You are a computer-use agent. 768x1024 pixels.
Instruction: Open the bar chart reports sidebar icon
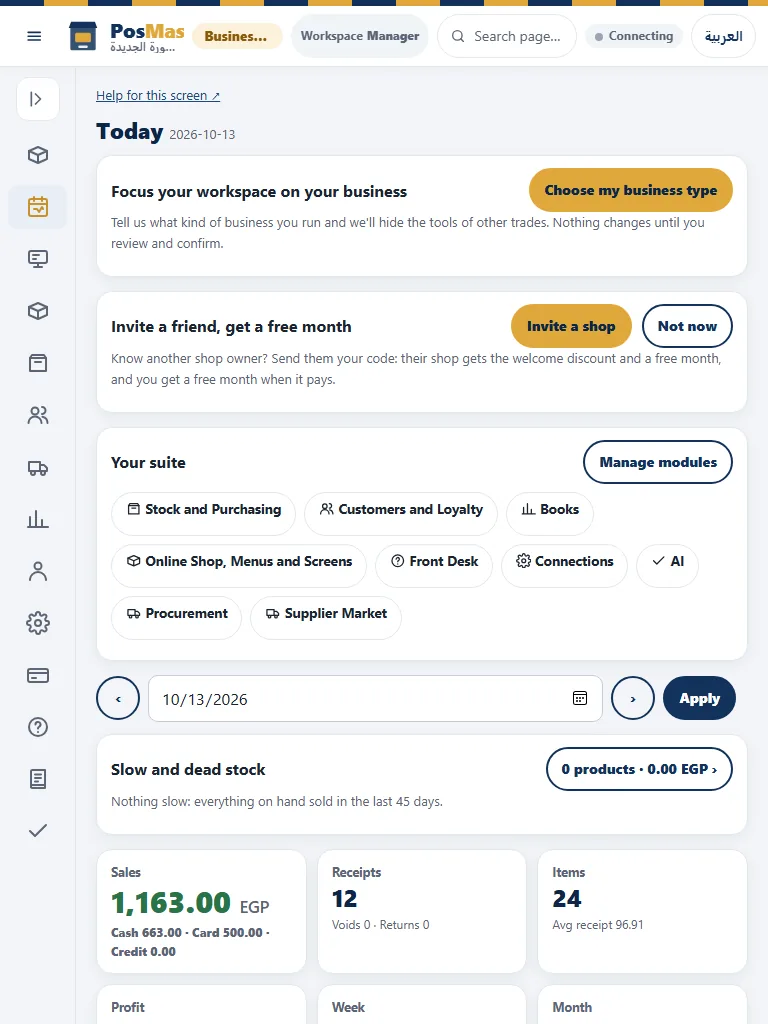click(38, 520)
